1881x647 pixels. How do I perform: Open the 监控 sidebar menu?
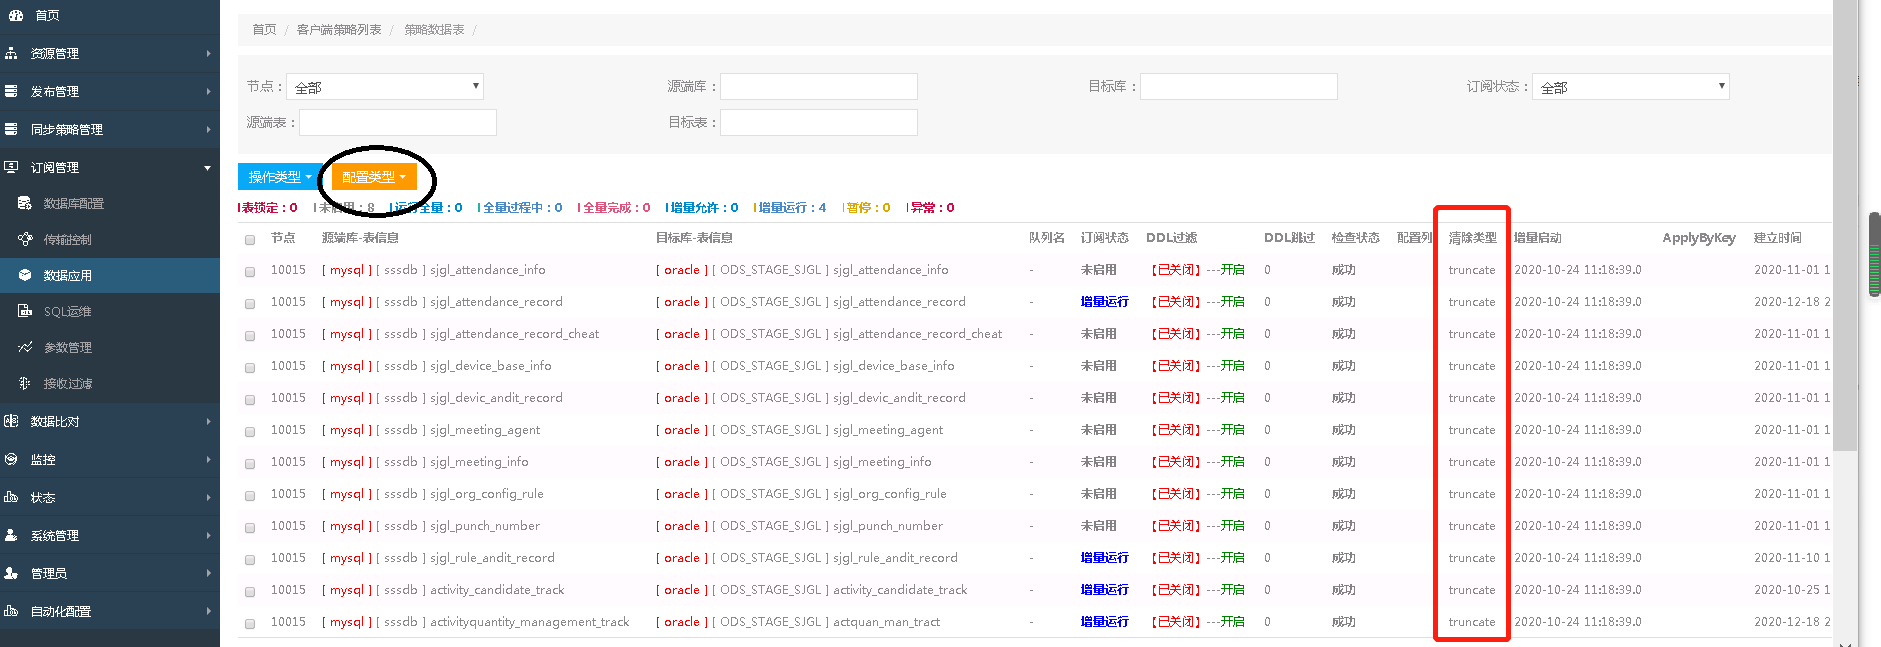(x=108, y=459)
